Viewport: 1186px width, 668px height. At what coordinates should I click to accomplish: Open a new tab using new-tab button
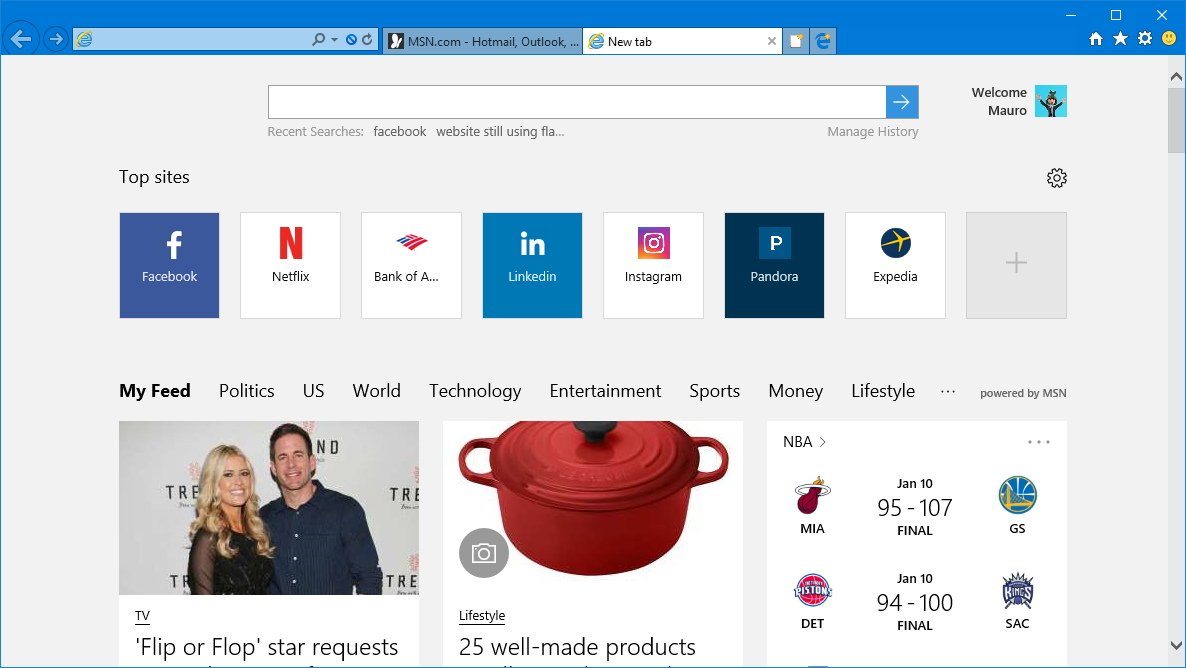pos(796,42)
